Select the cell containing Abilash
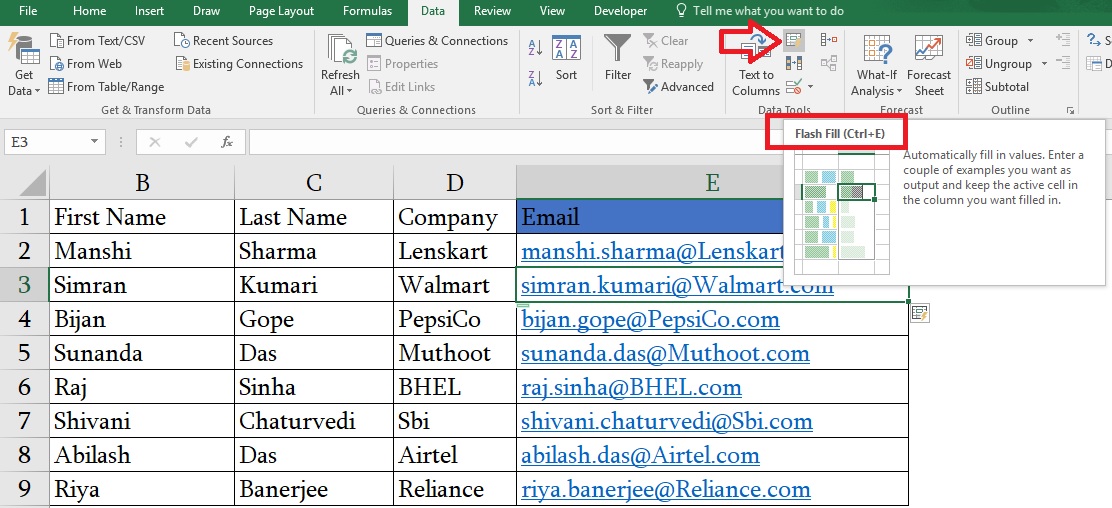Viewport: 1112px width, 508px height. [x=142, y=455]
